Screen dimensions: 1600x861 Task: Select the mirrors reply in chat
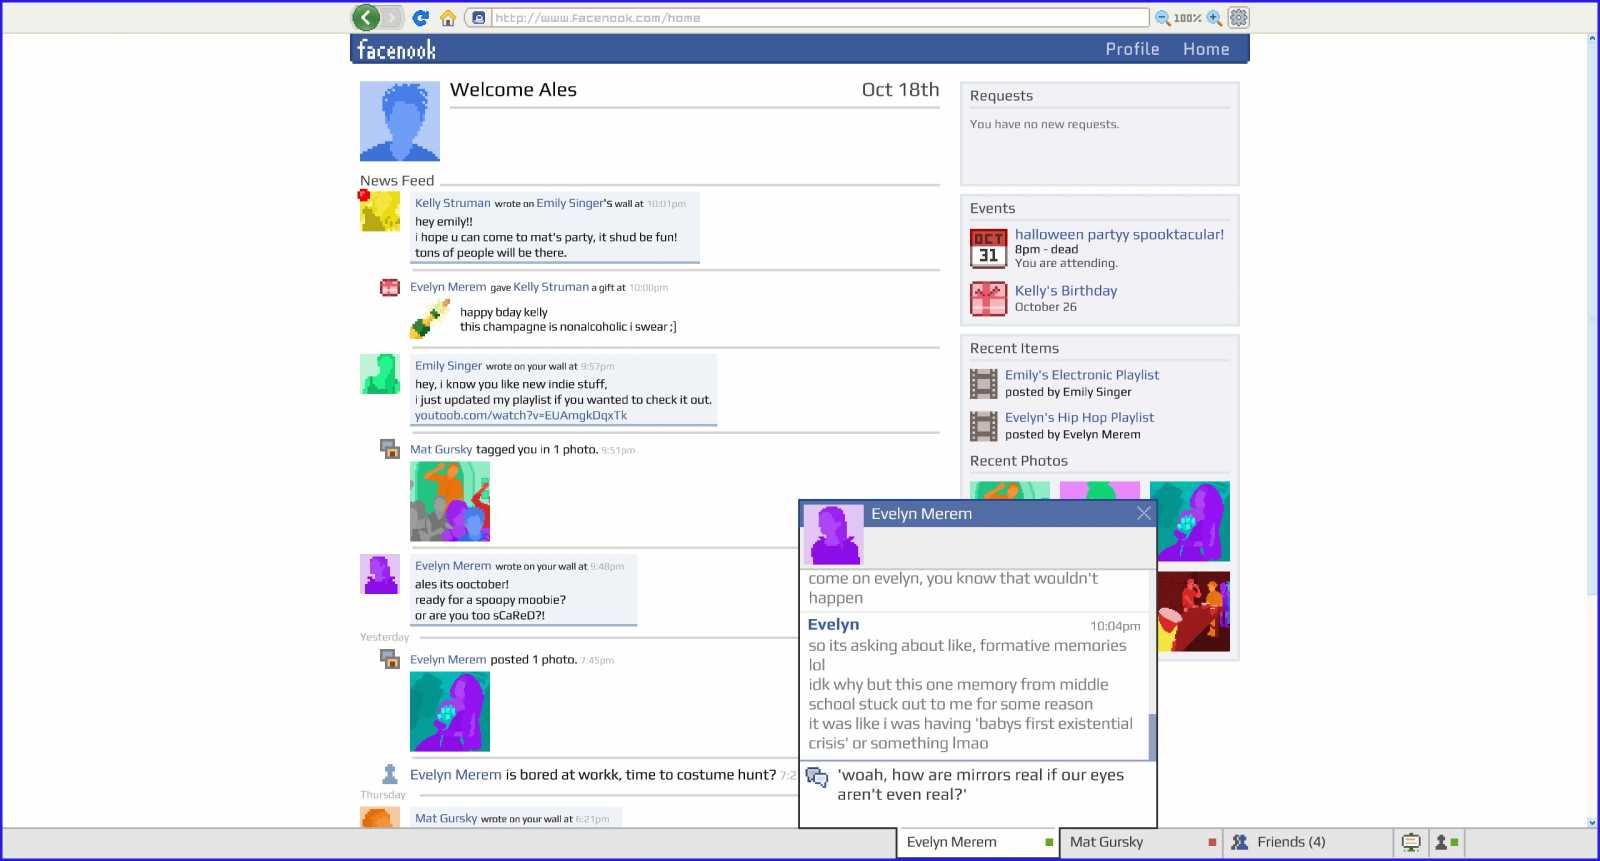pos(980,785)
